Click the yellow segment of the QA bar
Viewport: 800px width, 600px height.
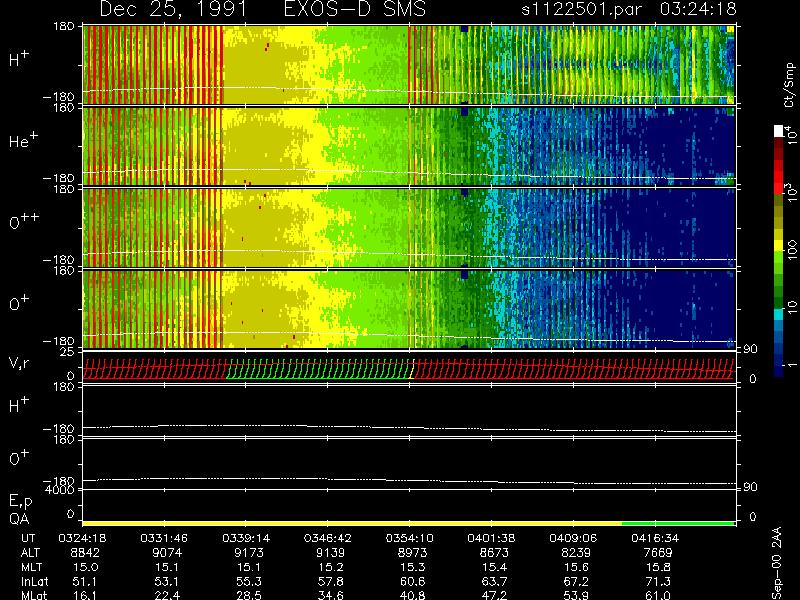[x=352, y=523]
